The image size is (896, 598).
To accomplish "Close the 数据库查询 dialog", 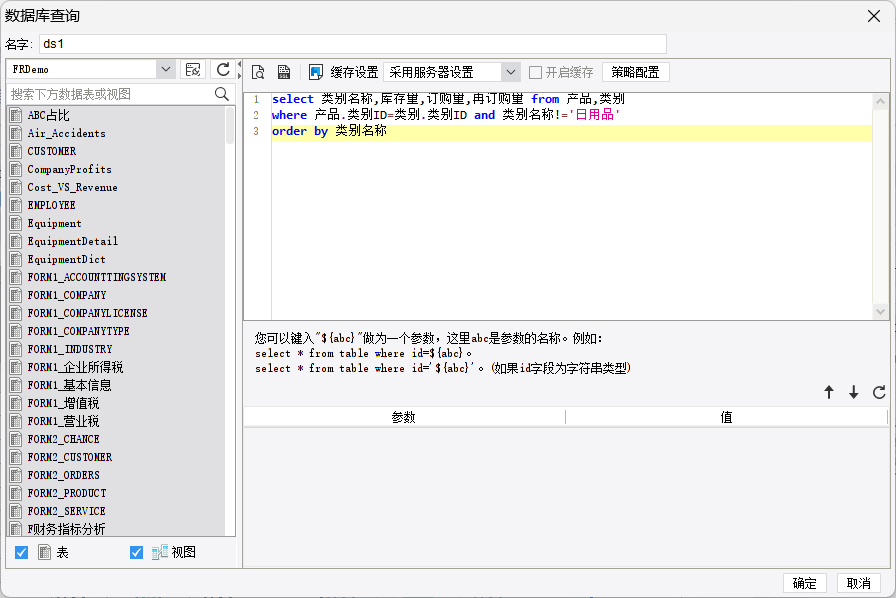I will click(874, 16).
